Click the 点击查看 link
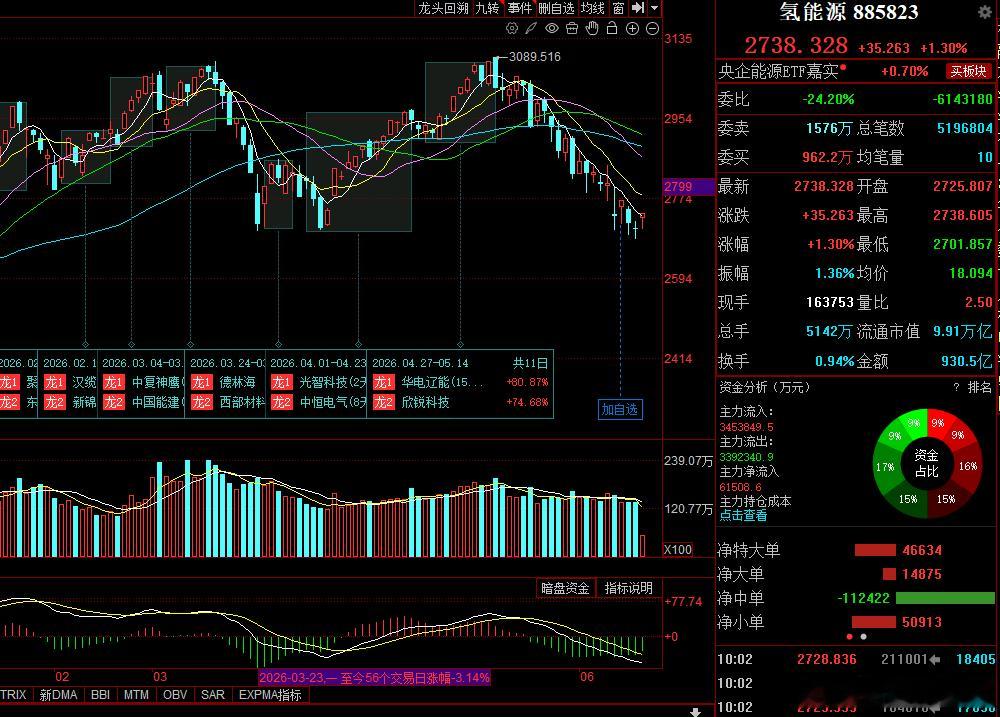The image size is (1000, 717). (743, 515)
